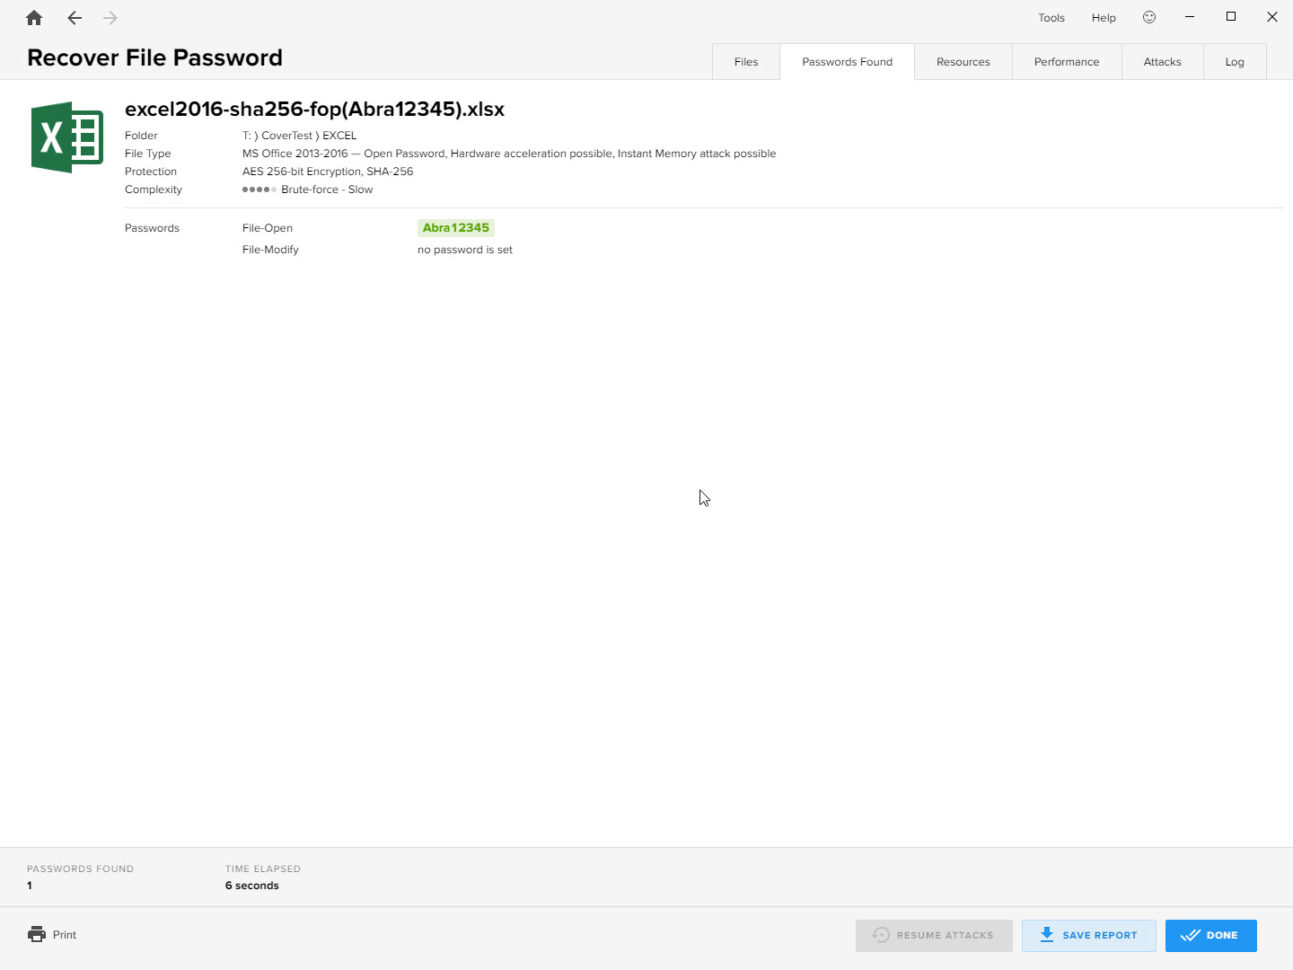Click the Done button

(1211, 935)
